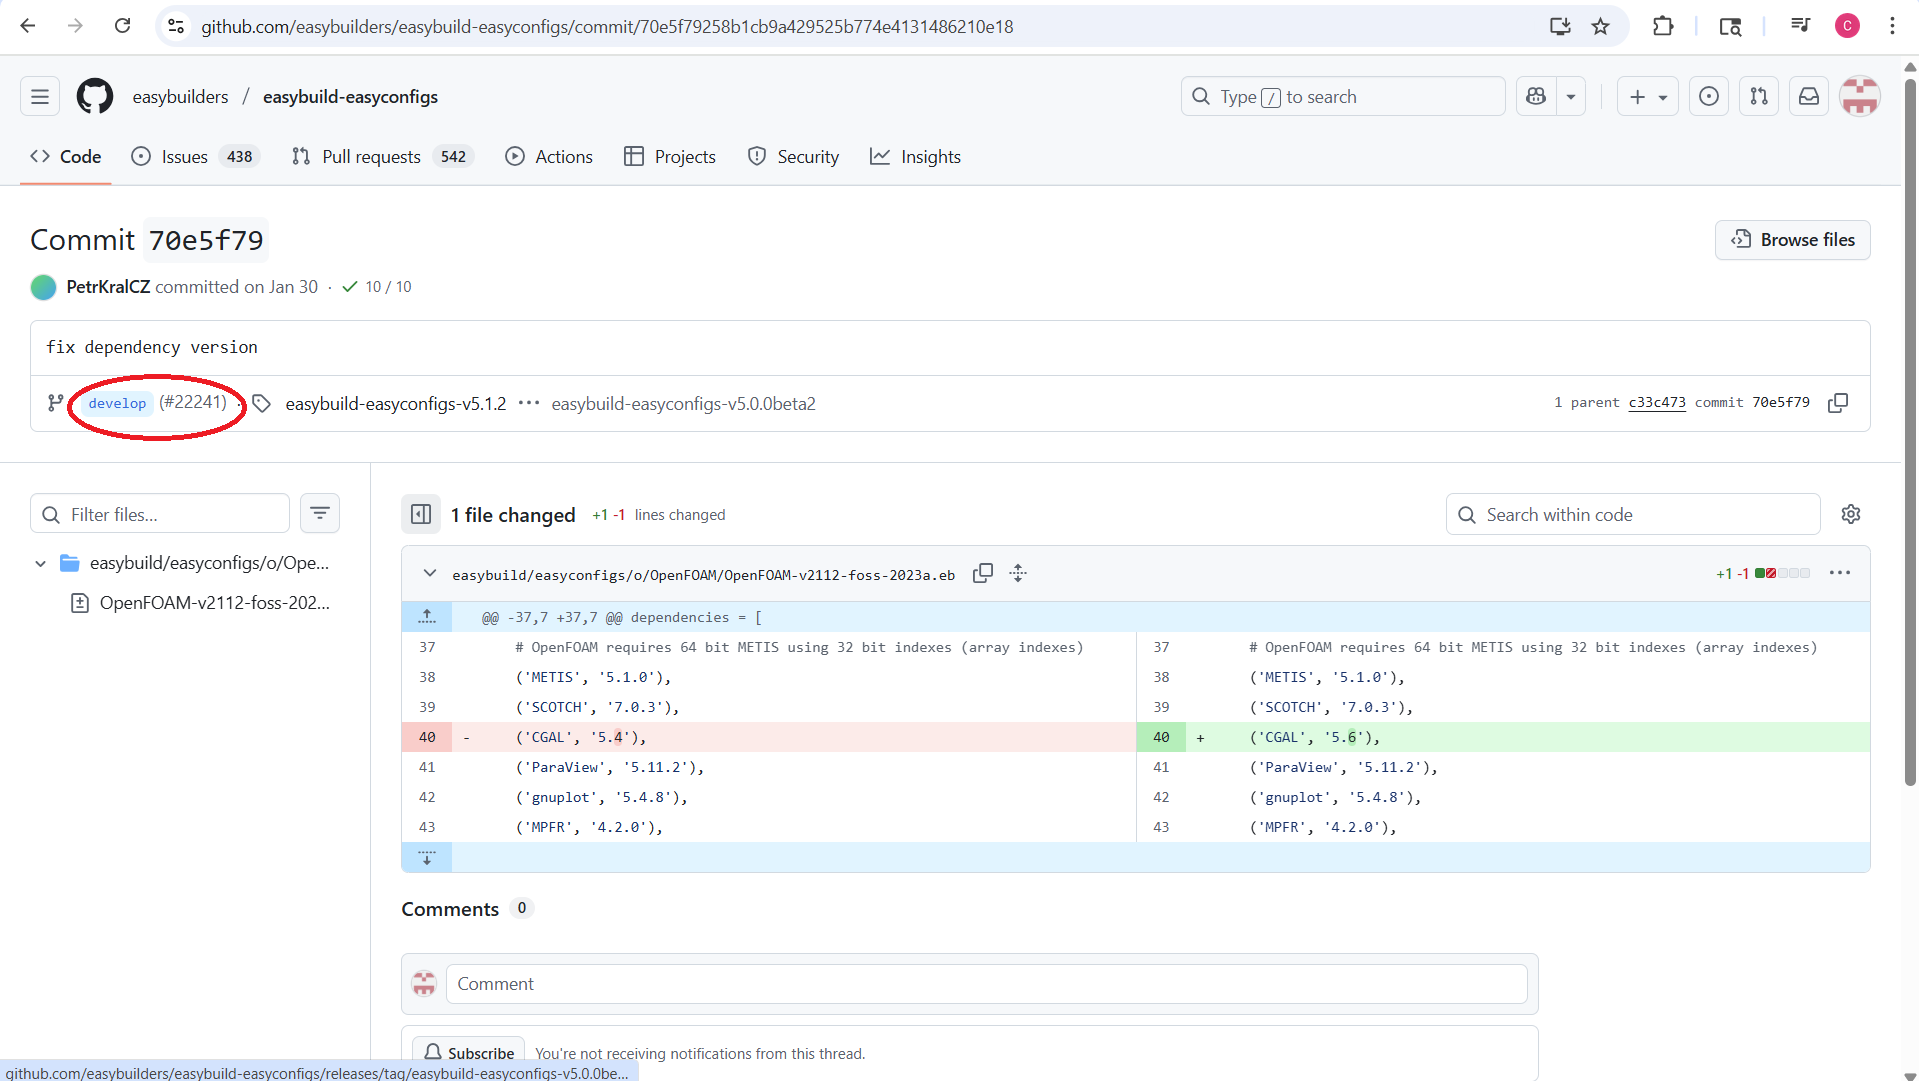Open the notifications inbox

[1808, 96]
